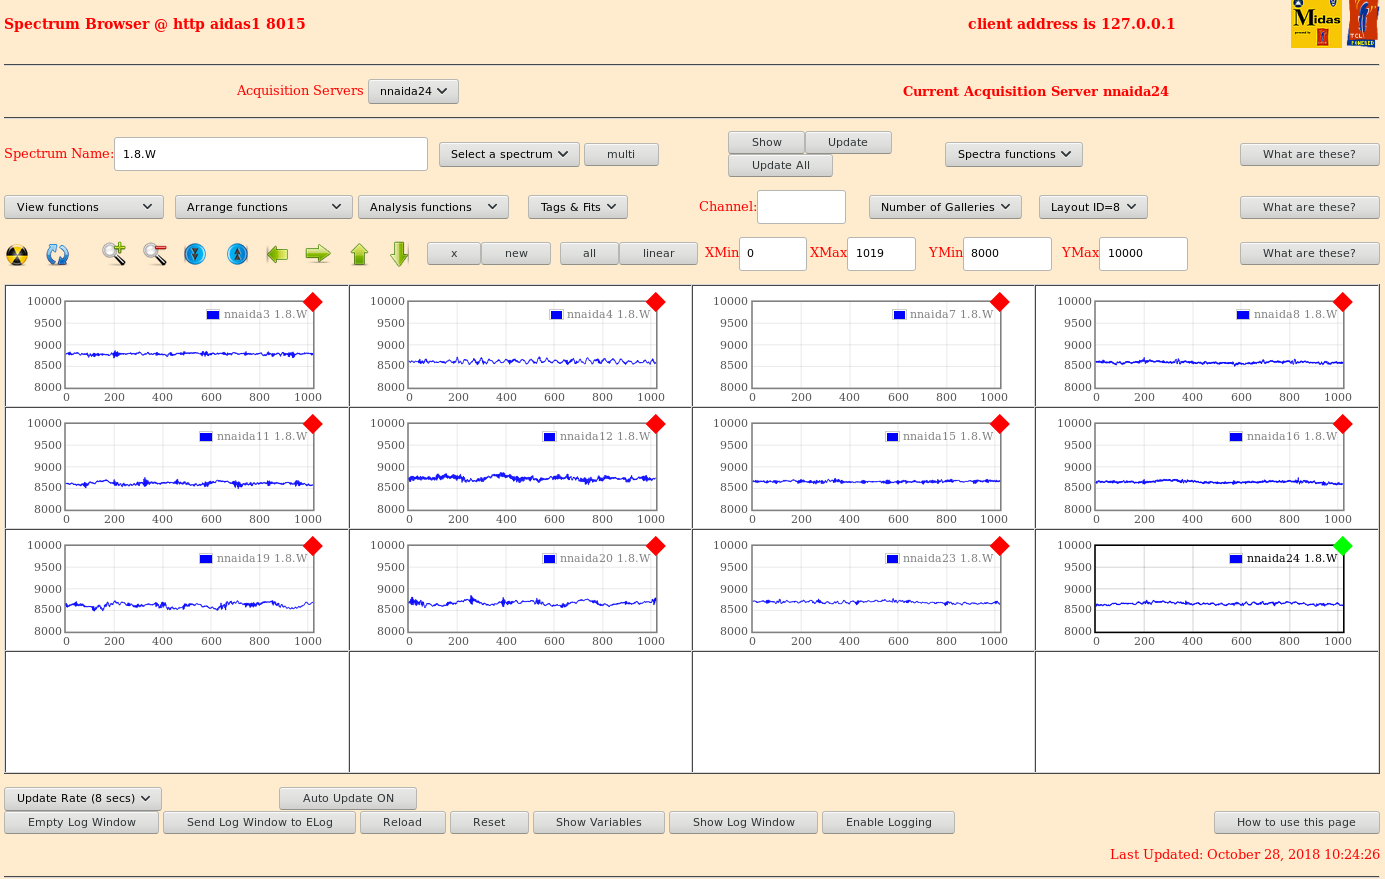Click the blue legend swatch for nnaida12
This screenshot has height=879, width=1385.
549,437
